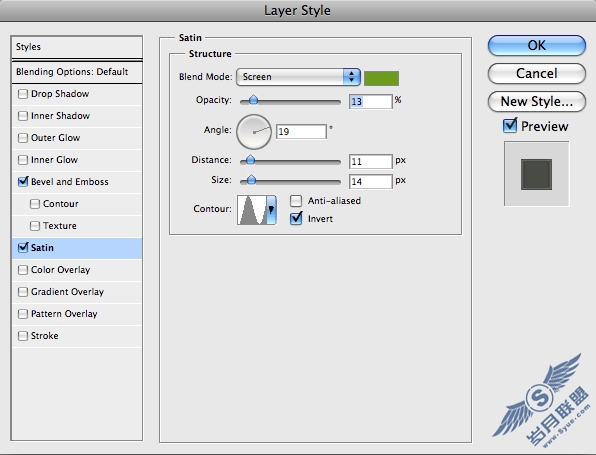Open the green satin color swatch
The width and height of the screenshot is (596, 455).
(x=381, y=78)
